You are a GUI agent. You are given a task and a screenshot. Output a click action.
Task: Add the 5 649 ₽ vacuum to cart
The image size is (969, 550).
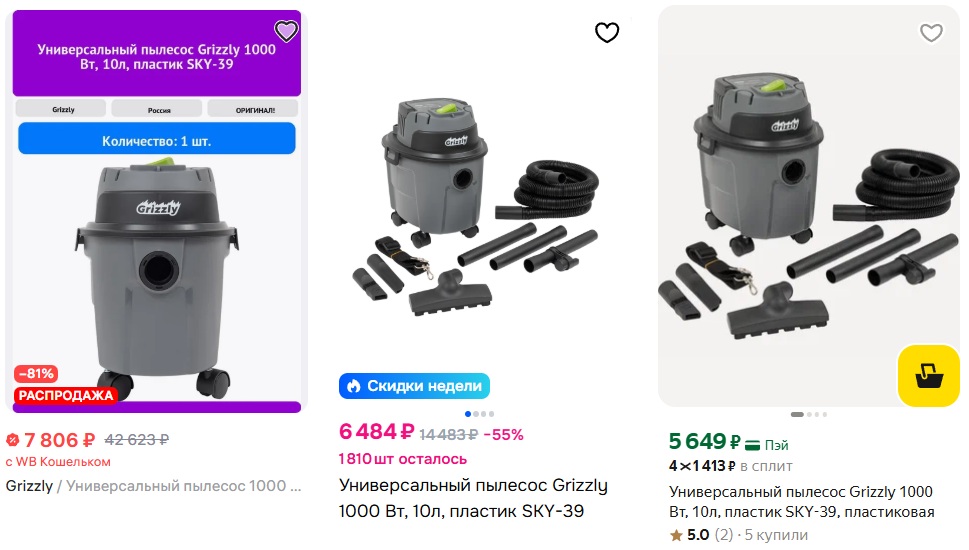point(928,376)
